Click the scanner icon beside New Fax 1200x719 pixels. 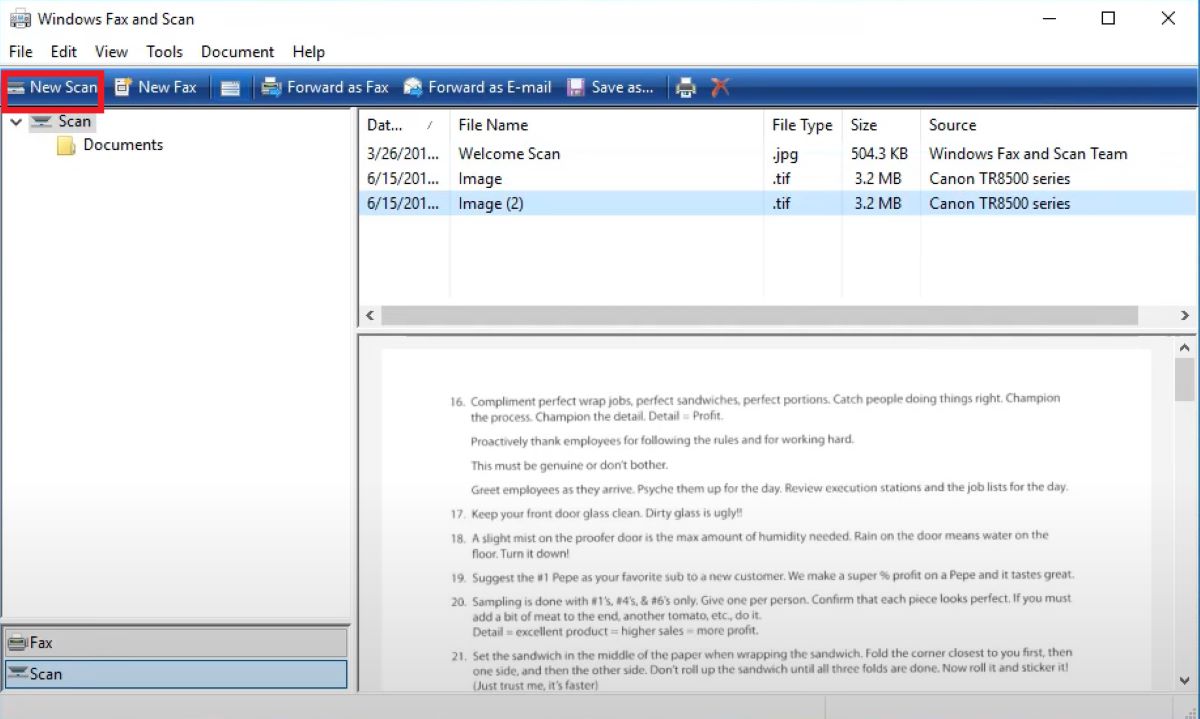(230, 87)
